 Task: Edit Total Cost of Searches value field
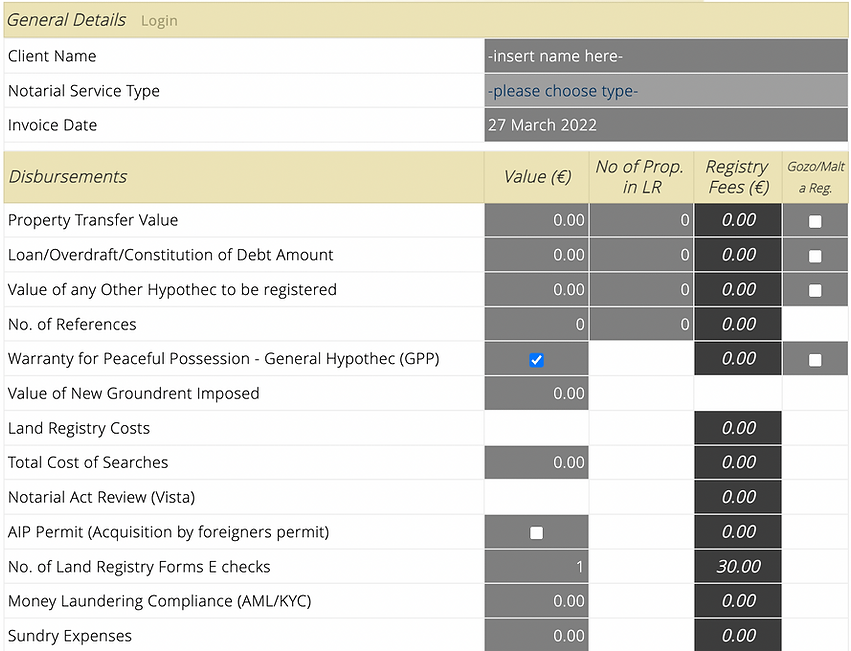(536, 462)
